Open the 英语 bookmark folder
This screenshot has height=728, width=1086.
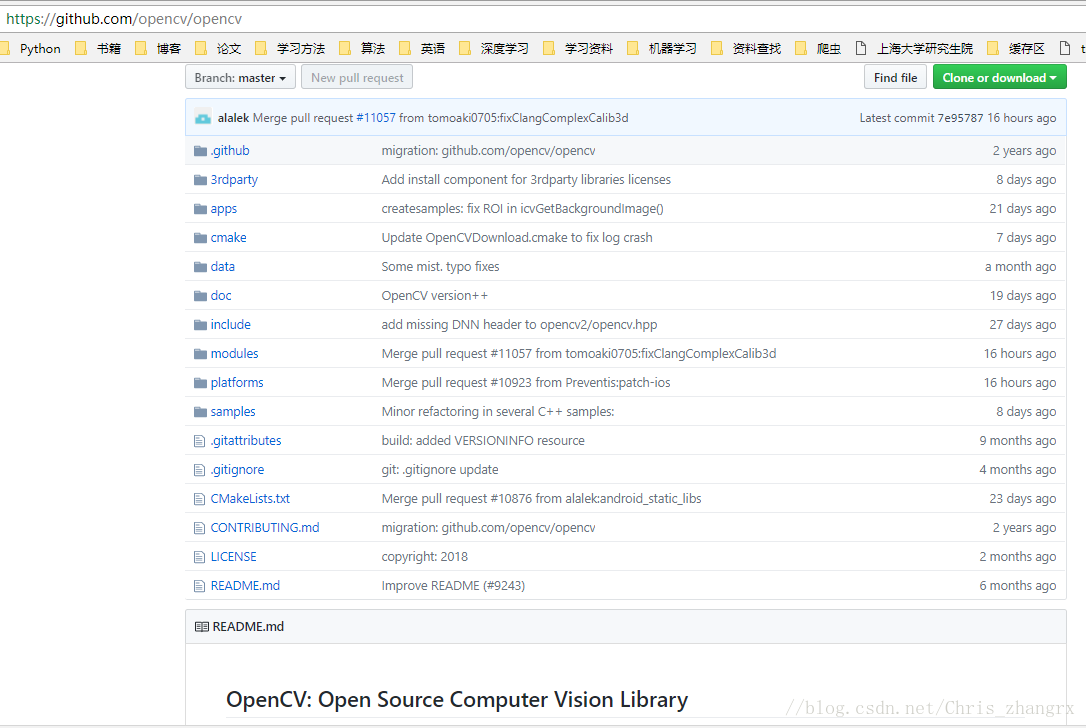tap(423, 48)
